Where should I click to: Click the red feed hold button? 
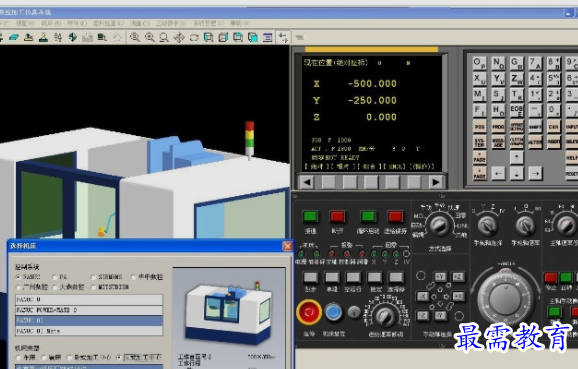click(x=395, y=216)
